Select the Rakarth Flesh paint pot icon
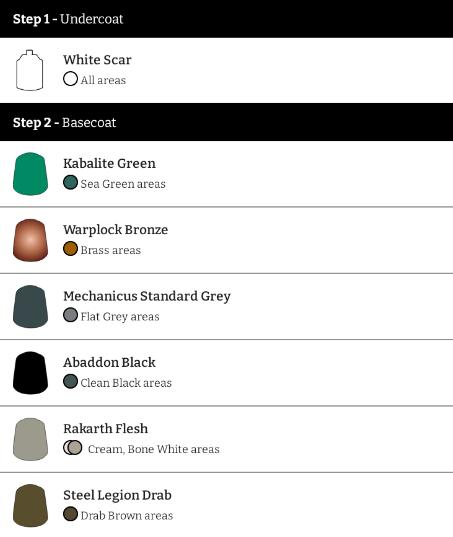453x537 pixels. coord(30,439)
